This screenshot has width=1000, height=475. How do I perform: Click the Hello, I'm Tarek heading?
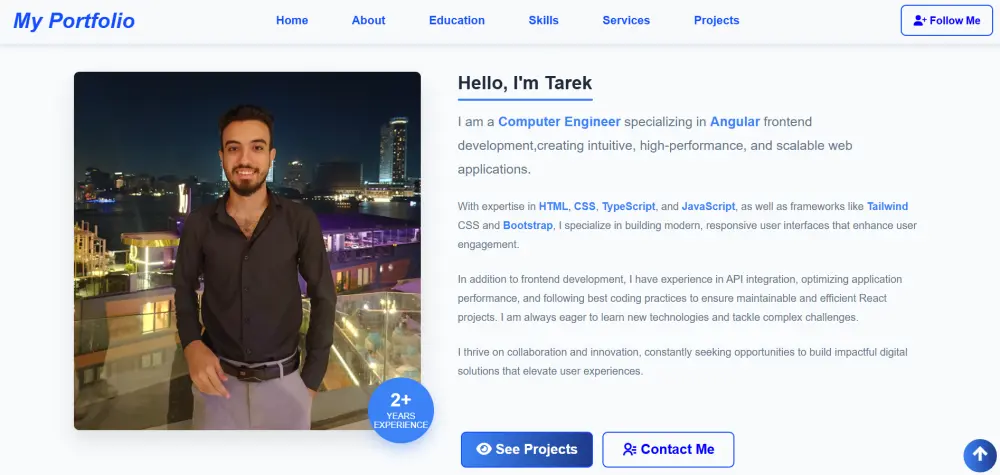pyautogui.click(x=525, y=83)
